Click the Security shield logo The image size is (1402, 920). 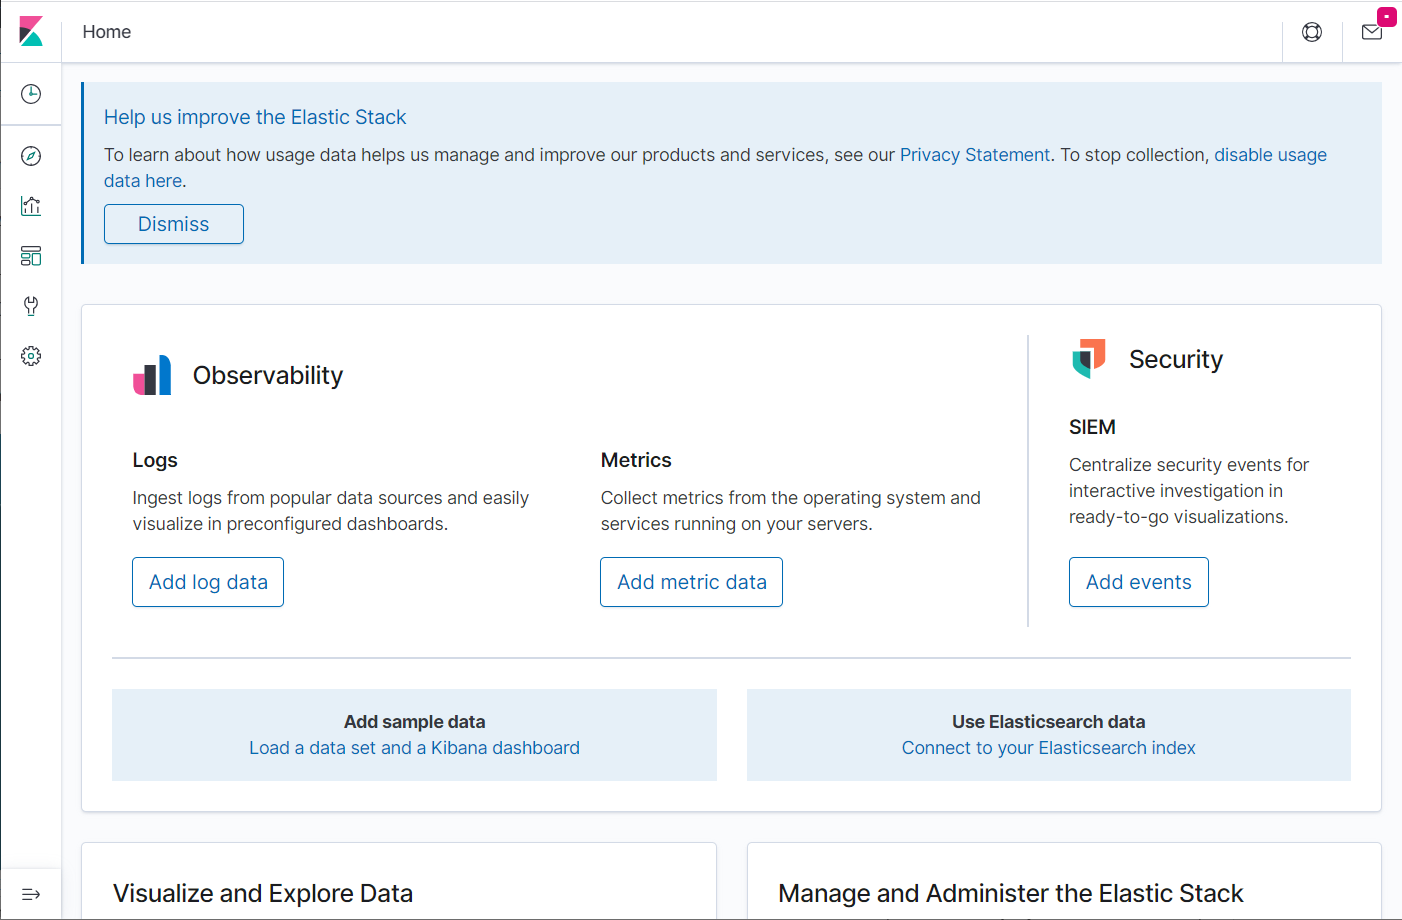[1089, 358]
